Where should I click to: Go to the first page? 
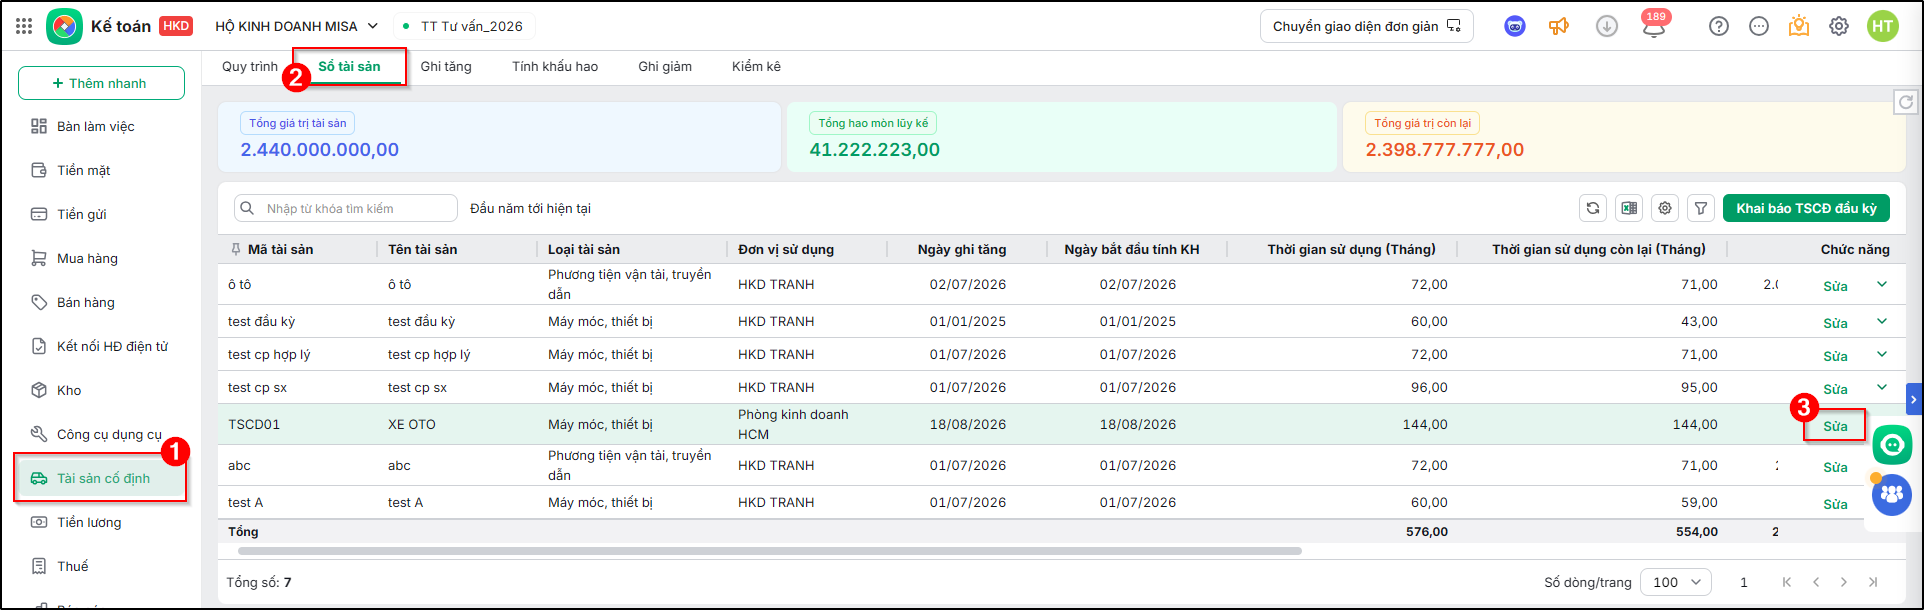click(1786, 582)
